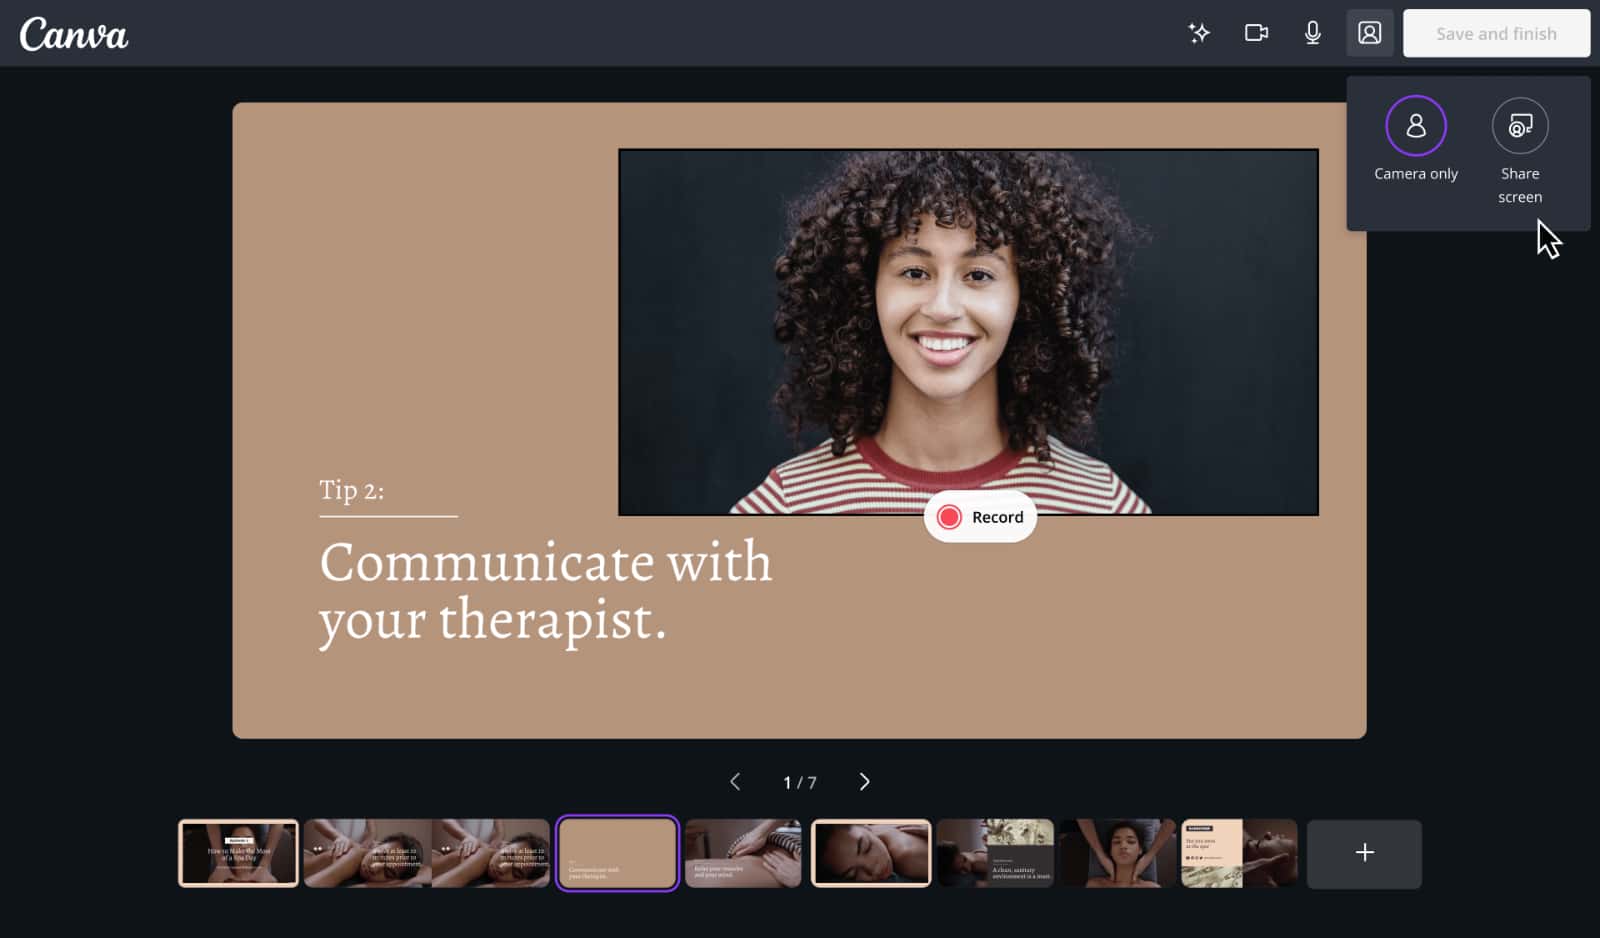Add a new slide with plus button
The width and height of the screenshot is (1600, 938).
pyautogui.click(x=1363, y=853)
